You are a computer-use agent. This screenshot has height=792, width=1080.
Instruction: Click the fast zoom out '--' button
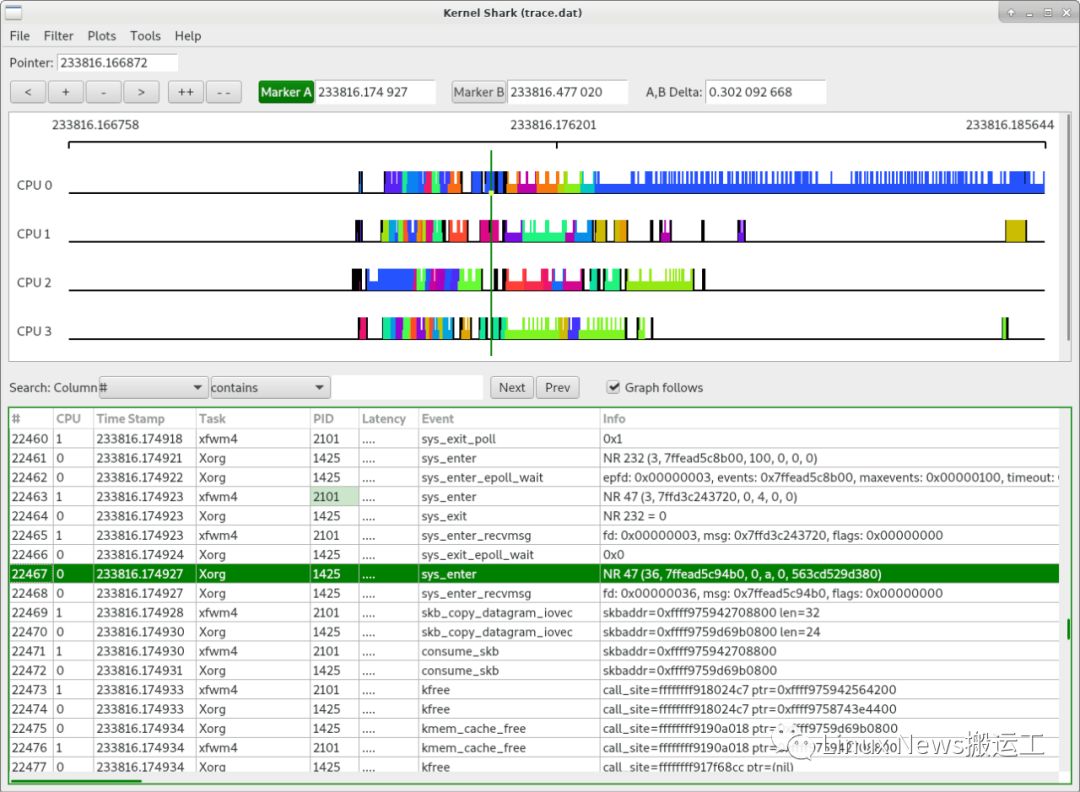tap(223, 92)
